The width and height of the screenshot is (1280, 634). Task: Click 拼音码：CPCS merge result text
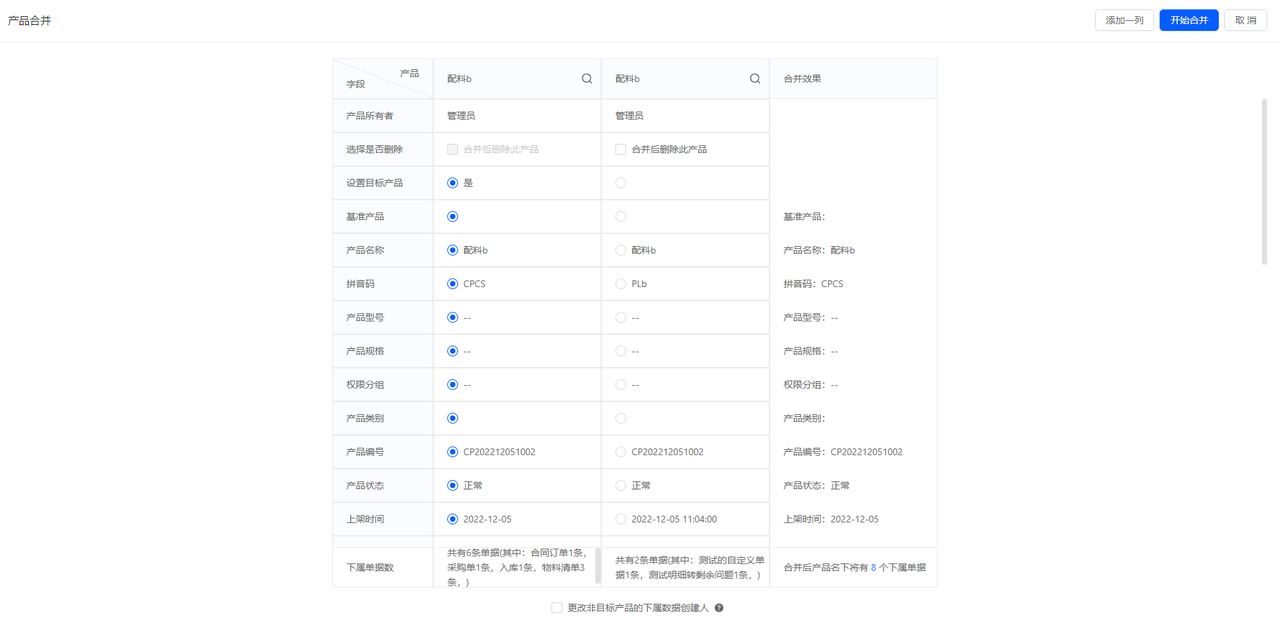813,284
